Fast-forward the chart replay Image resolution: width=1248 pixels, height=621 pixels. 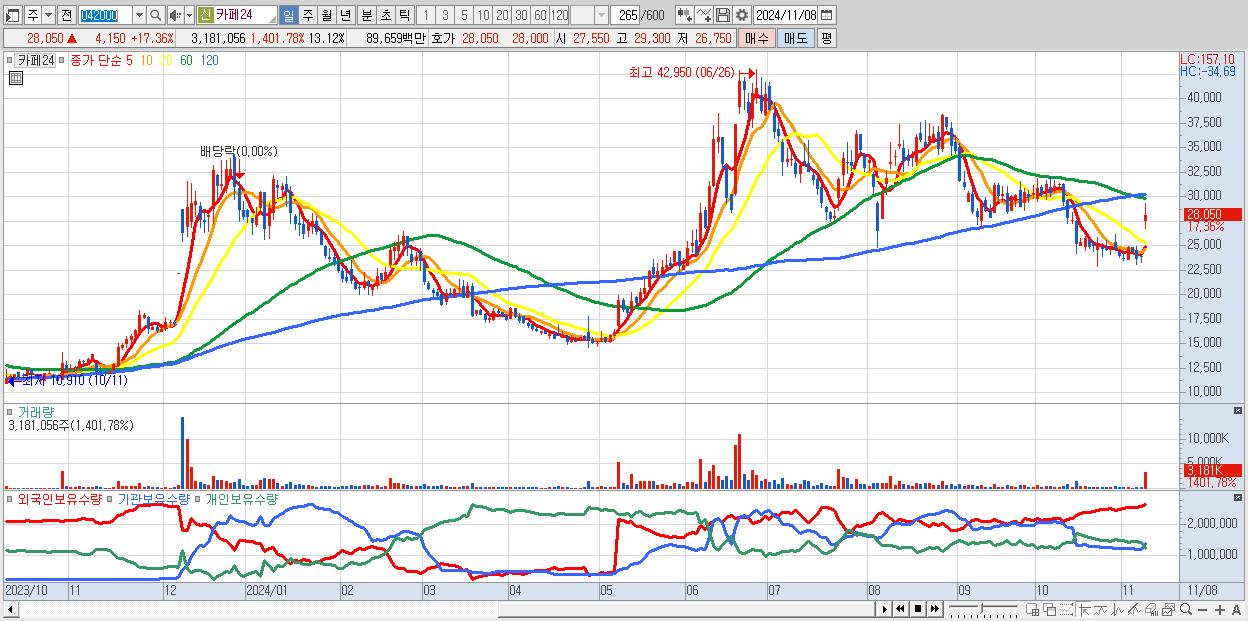(934, 609)
